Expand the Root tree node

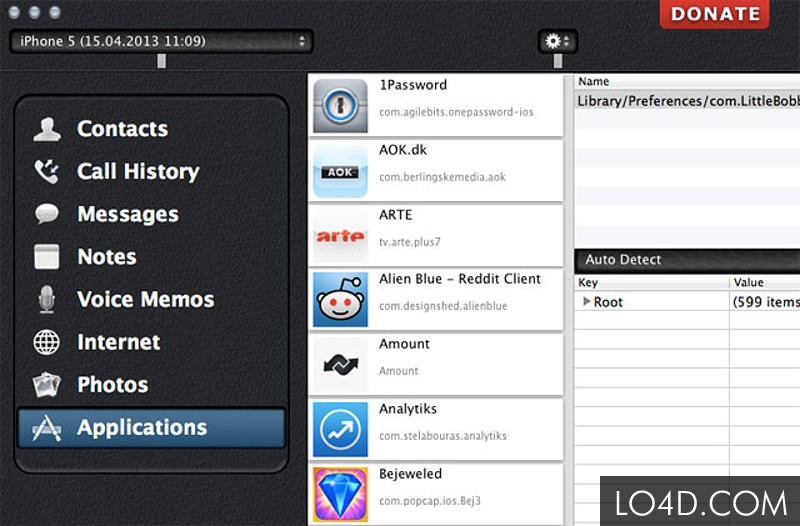[586, 302]
